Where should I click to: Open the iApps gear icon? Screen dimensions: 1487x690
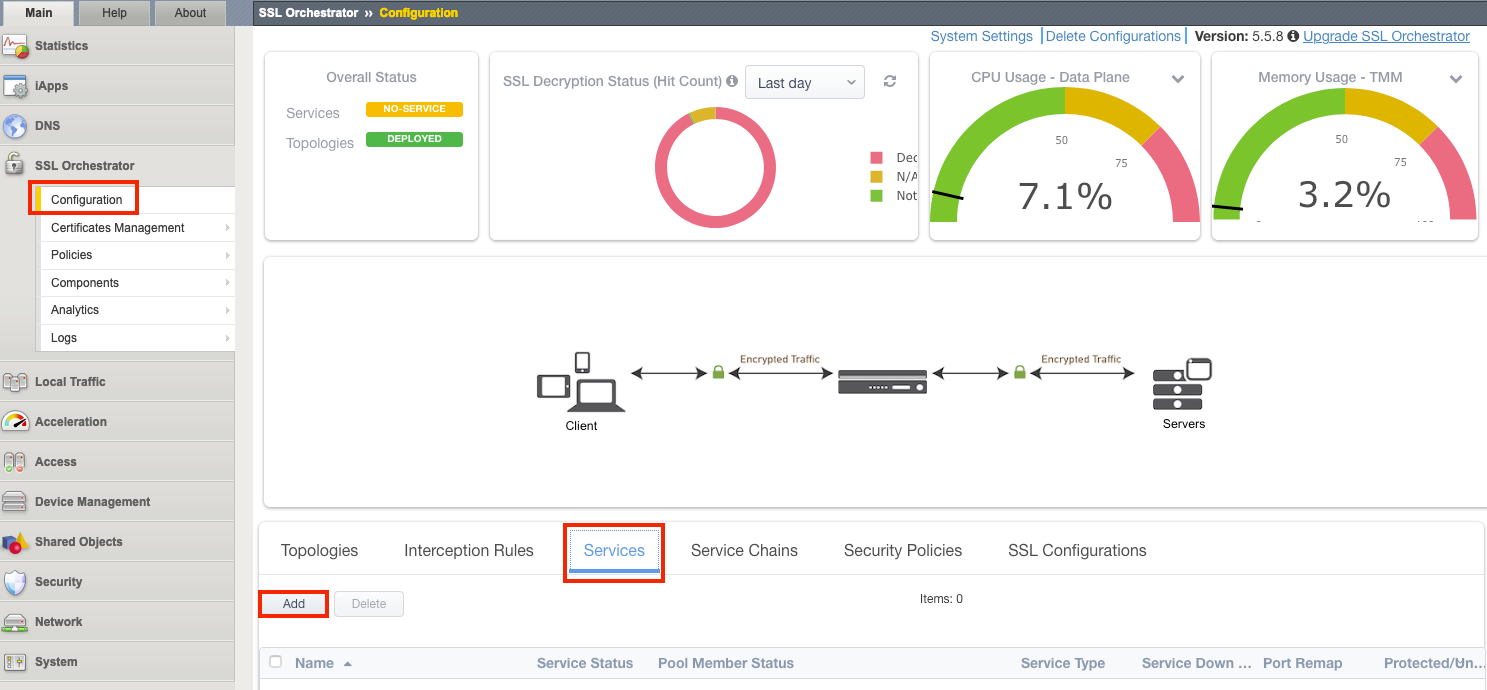pos(15,86)
